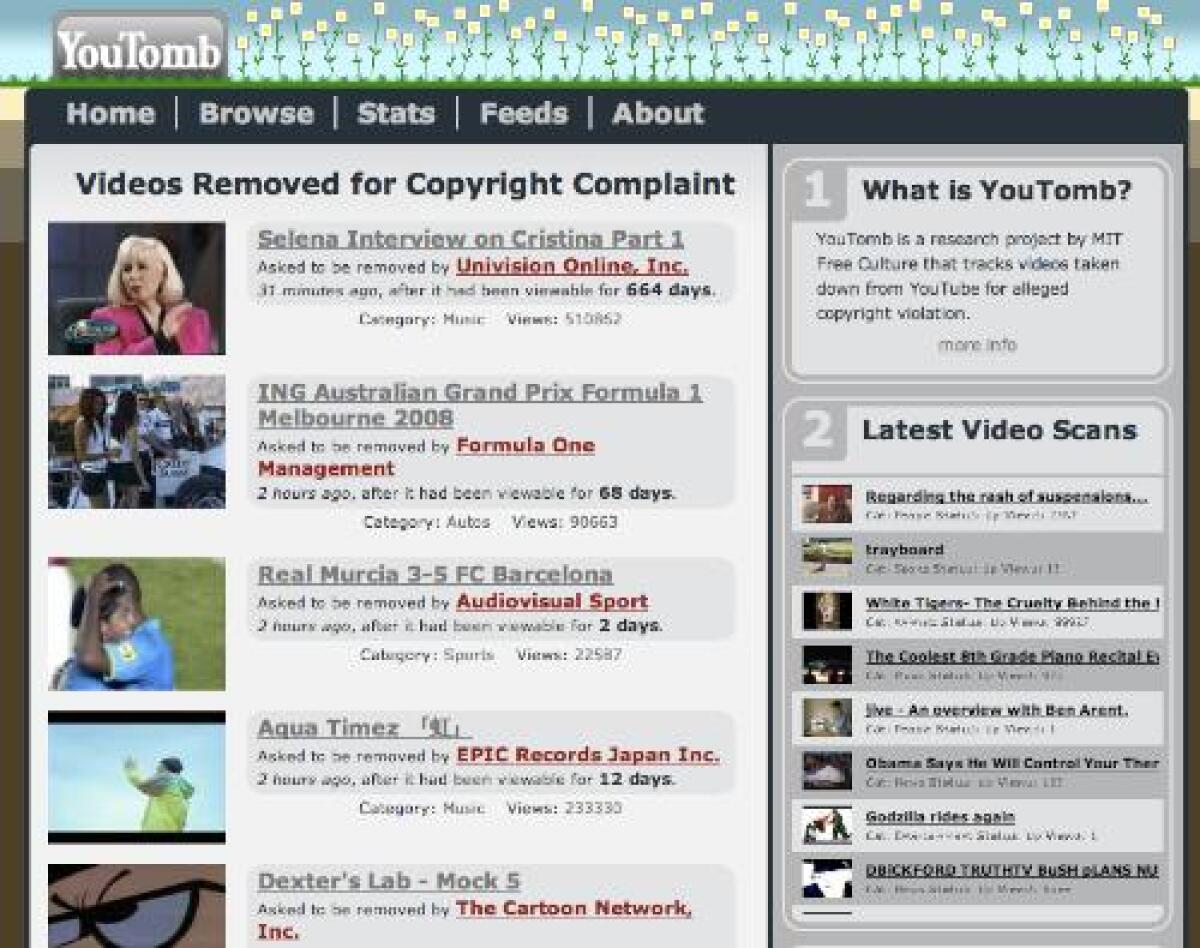
Task: Open the Stats page
Action: (x=396, y=113)
